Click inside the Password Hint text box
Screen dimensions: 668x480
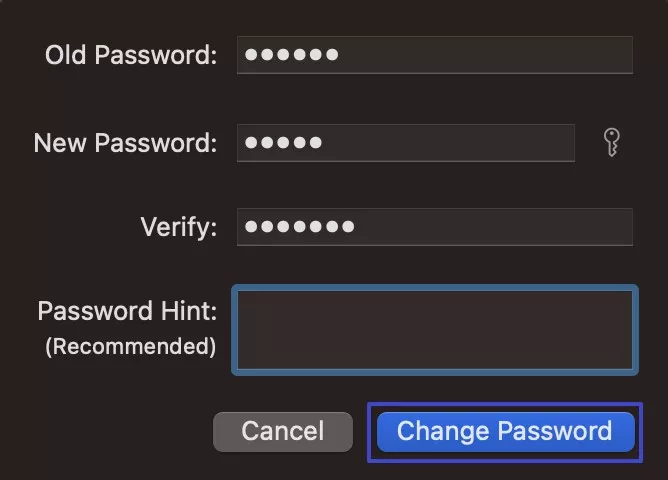(x=435, y=330)
